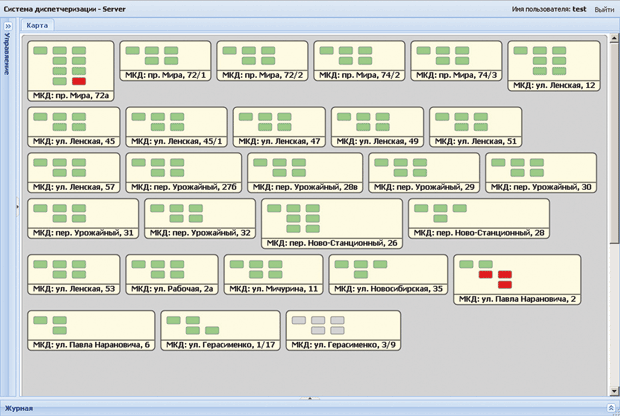Click the first green indicator in ул. Ленская, 49
The width and height of the screenshot is (620, 416).
344,117
